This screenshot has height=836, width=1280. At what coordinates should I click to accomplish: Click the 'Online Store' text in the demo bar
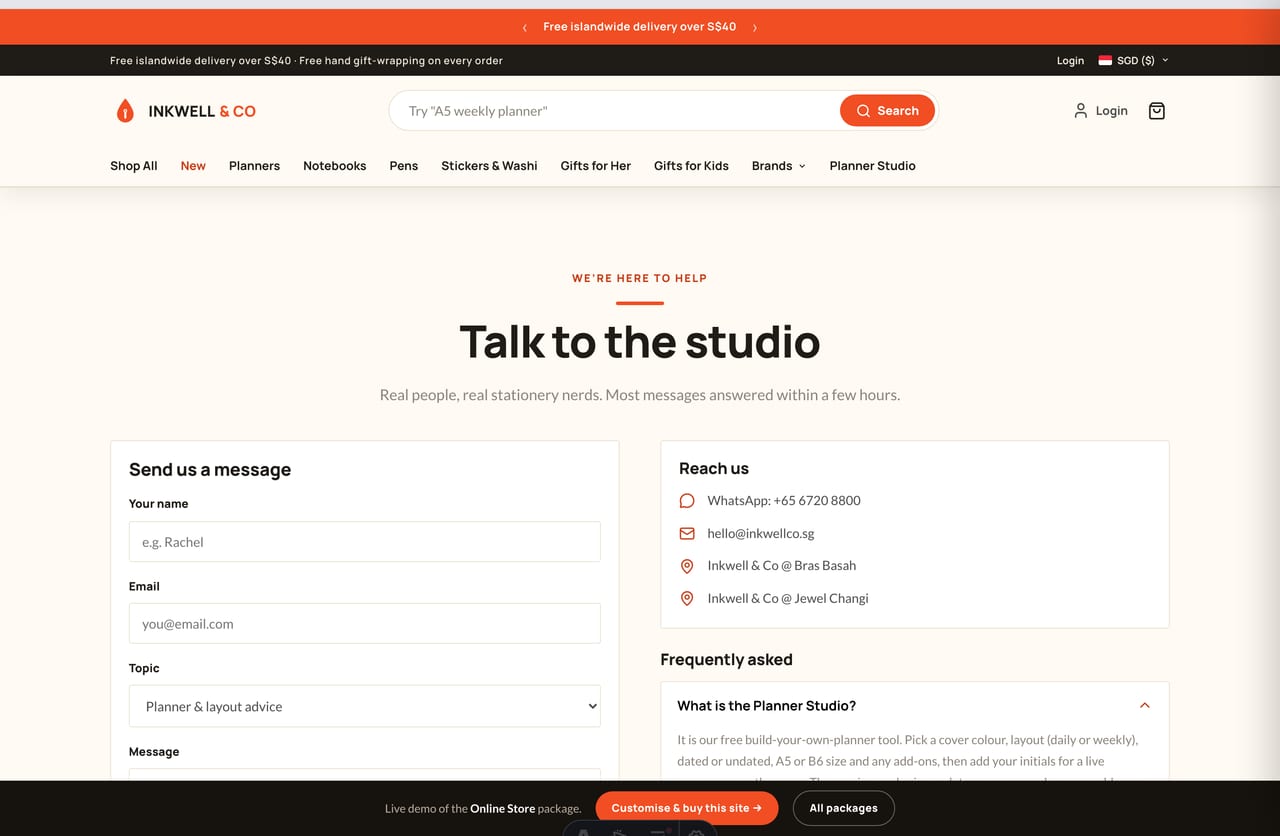click(x=503, y=808)
